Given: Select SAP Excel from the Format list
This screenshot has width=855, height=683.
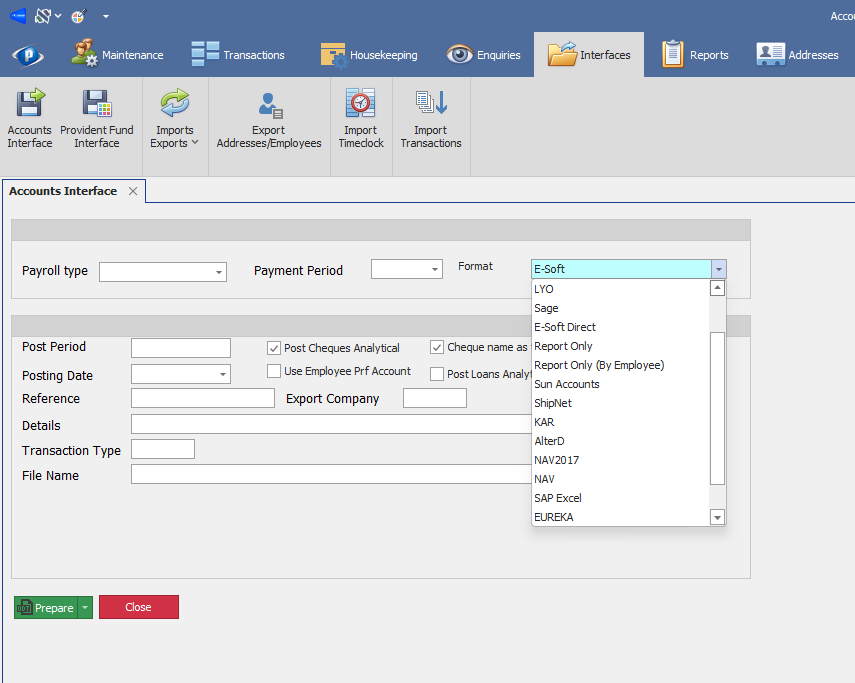Looking at the screenshot, I should tap(621, 498).
